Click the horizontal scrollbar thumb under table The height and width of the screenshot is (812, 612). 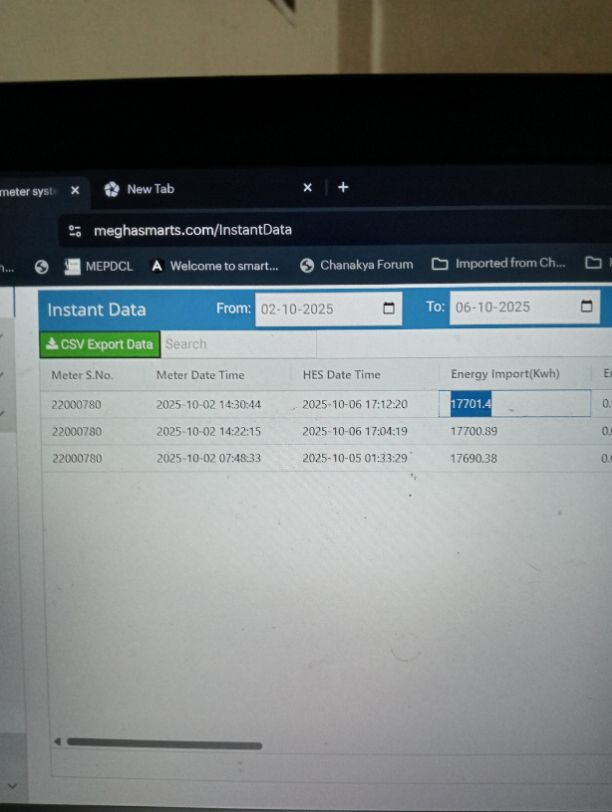(164, 744)
